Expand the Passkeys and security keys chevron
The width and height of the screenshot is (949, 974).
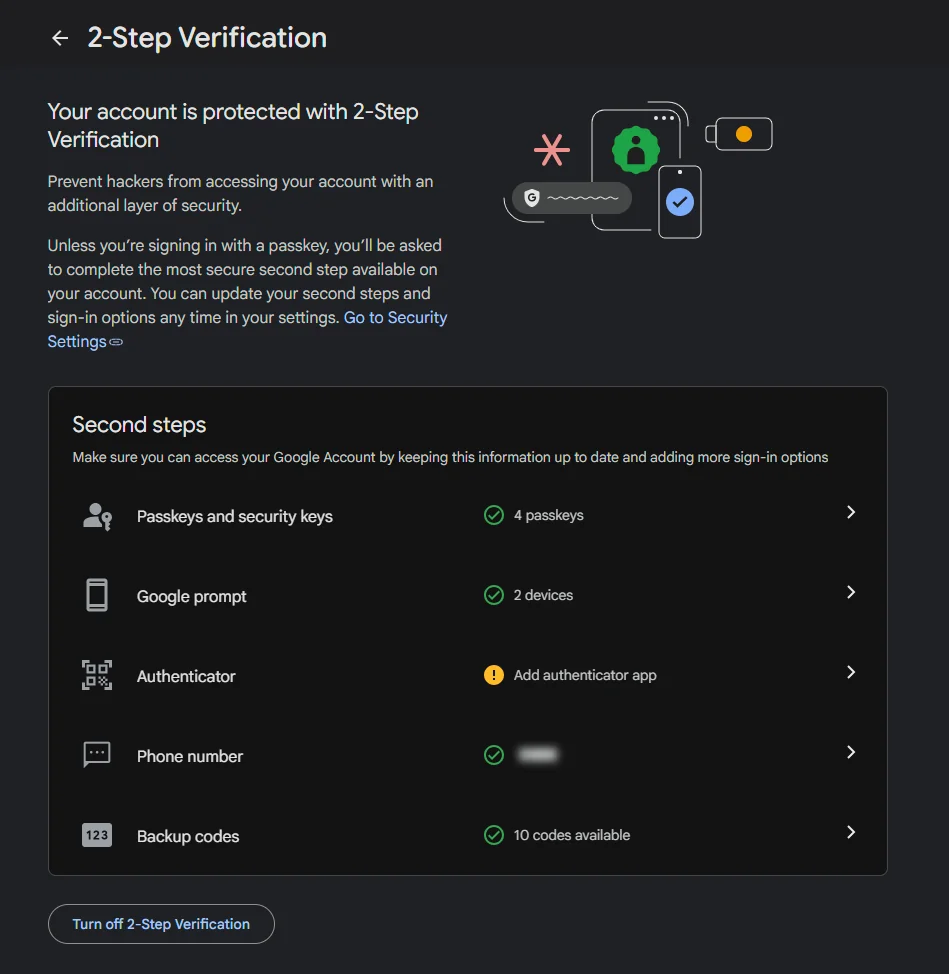tap(851, 512)
